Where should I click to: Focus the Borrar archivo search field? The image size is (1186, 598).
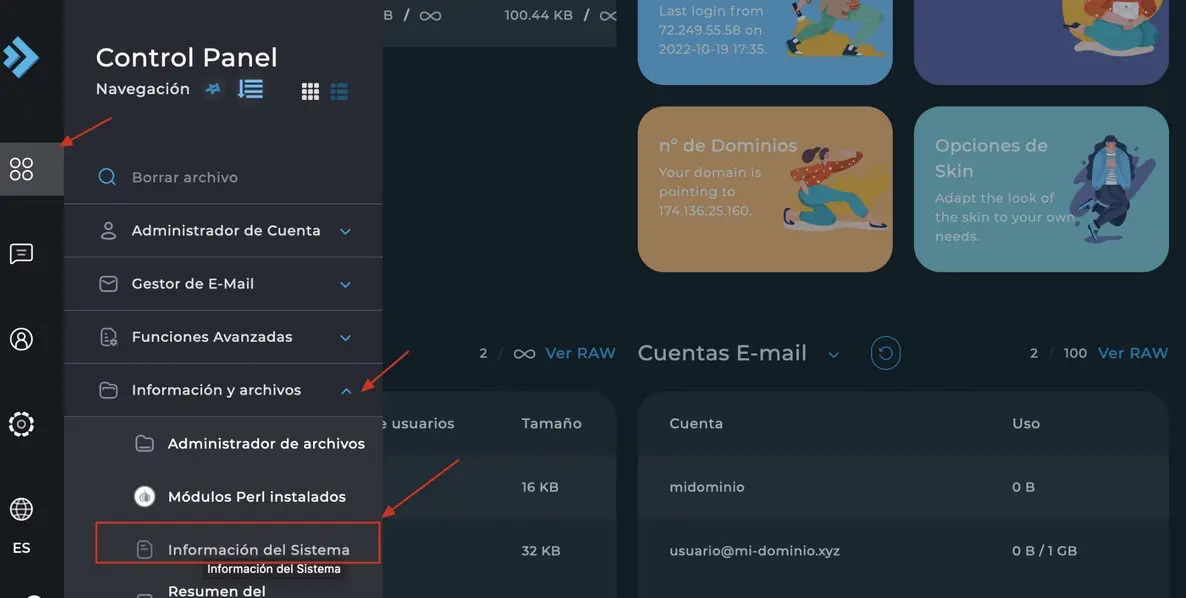pyautogui.click(x=223, y=177)
